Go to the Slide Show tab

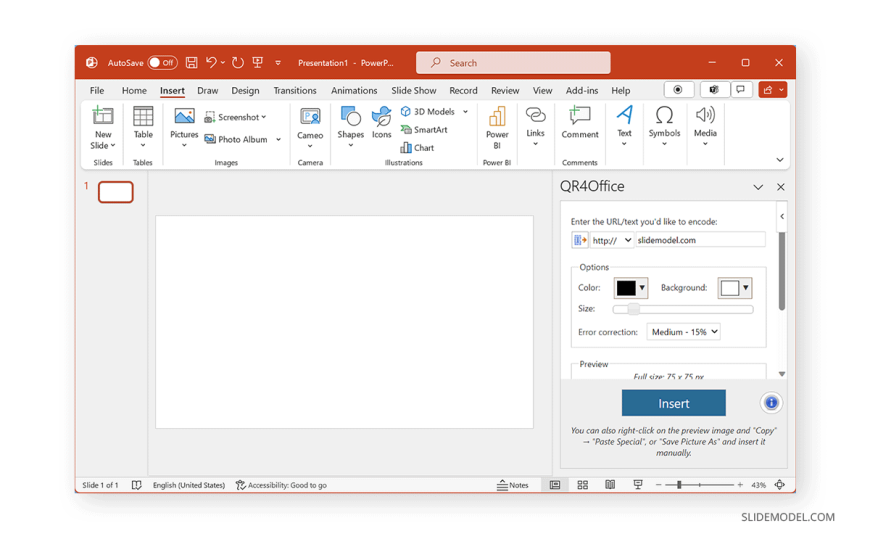413,90
